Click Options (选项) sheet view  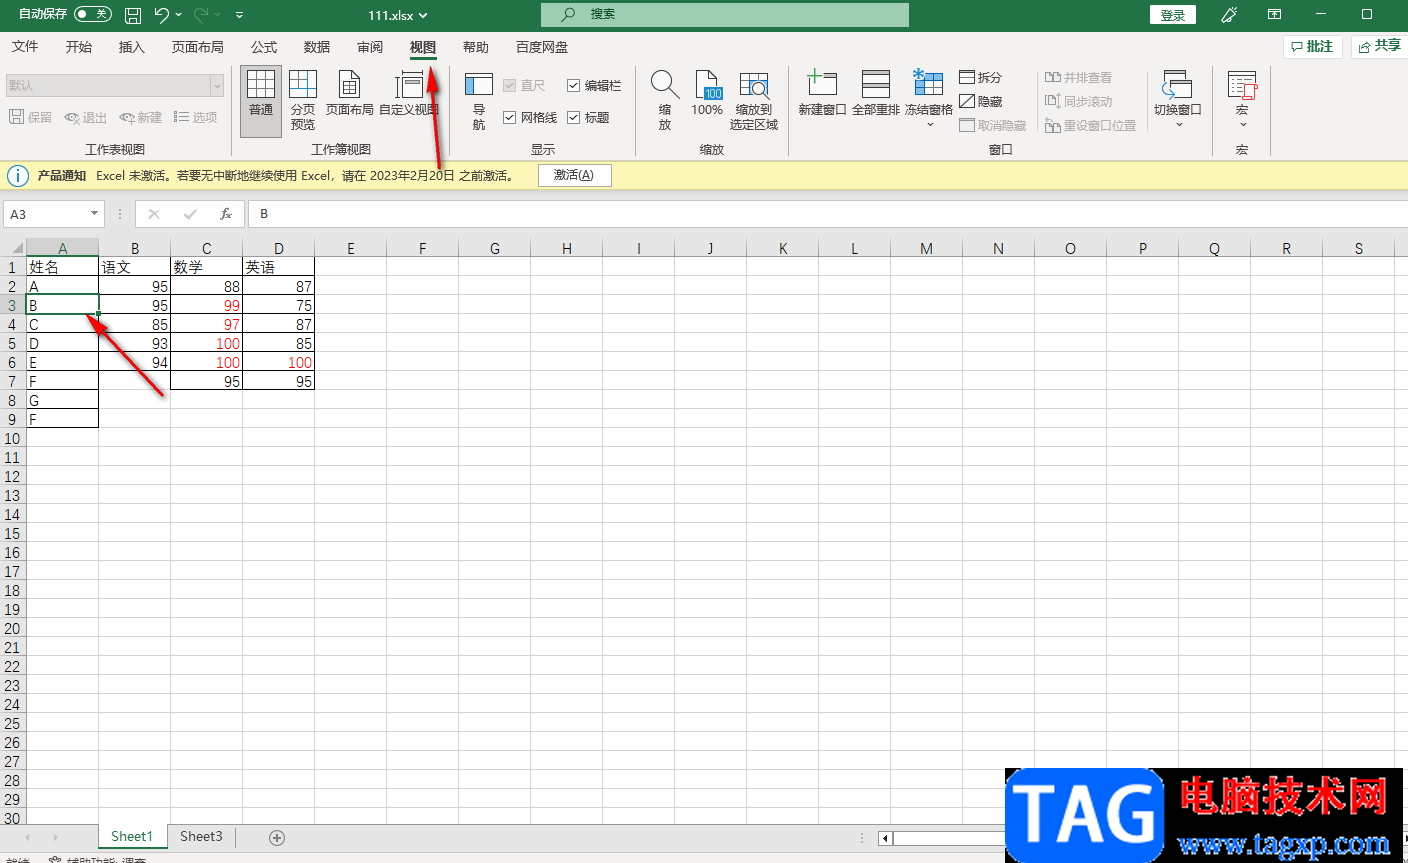point(195,117)
